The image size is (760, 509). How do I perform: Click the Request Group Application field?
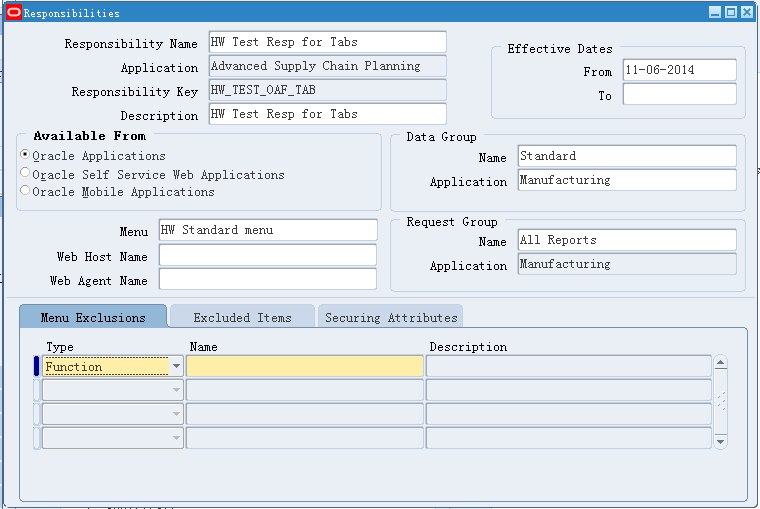(627, 264)
